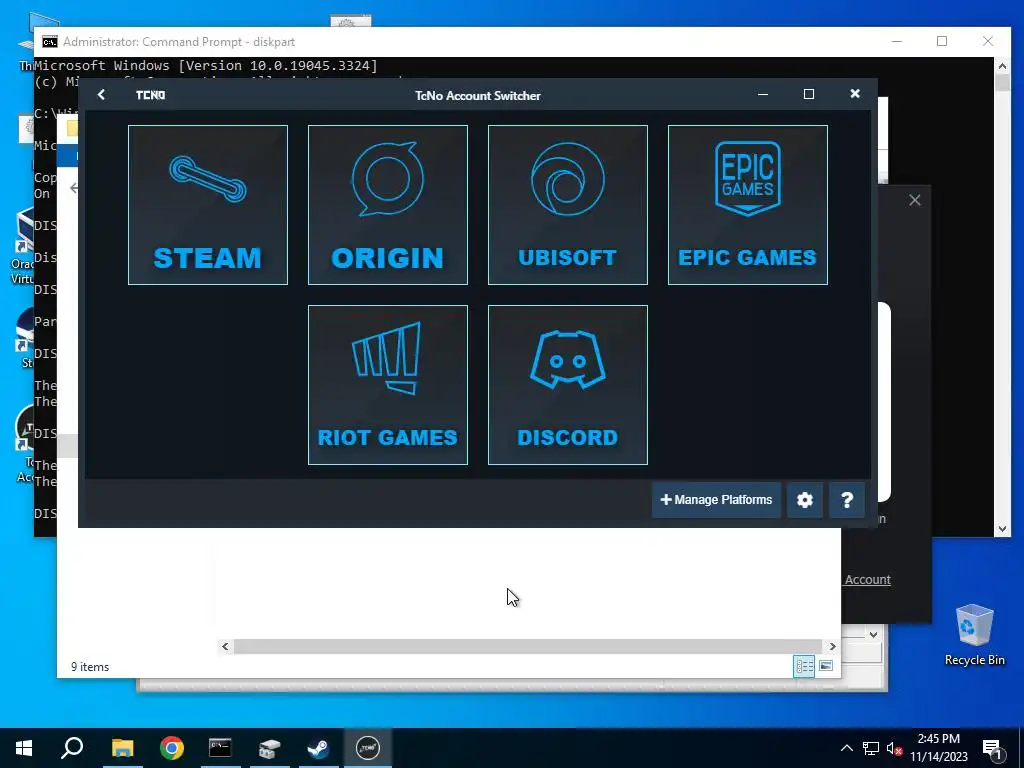Click the Command Prompt title bar icon
The height and width of the screenshot is (768, 1024).
pos(50,42)
